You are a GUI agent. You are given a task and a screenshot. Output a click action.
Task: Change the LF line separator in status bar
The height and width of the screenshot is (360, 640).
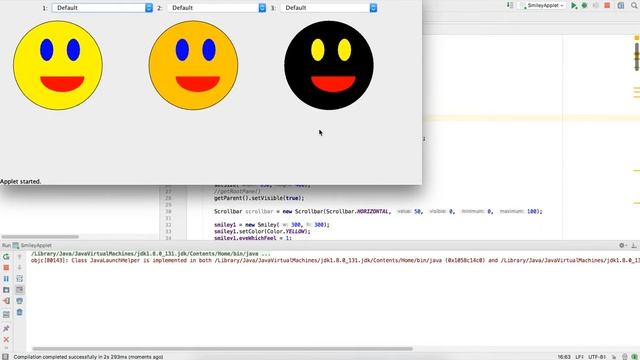tap(579, 357)
